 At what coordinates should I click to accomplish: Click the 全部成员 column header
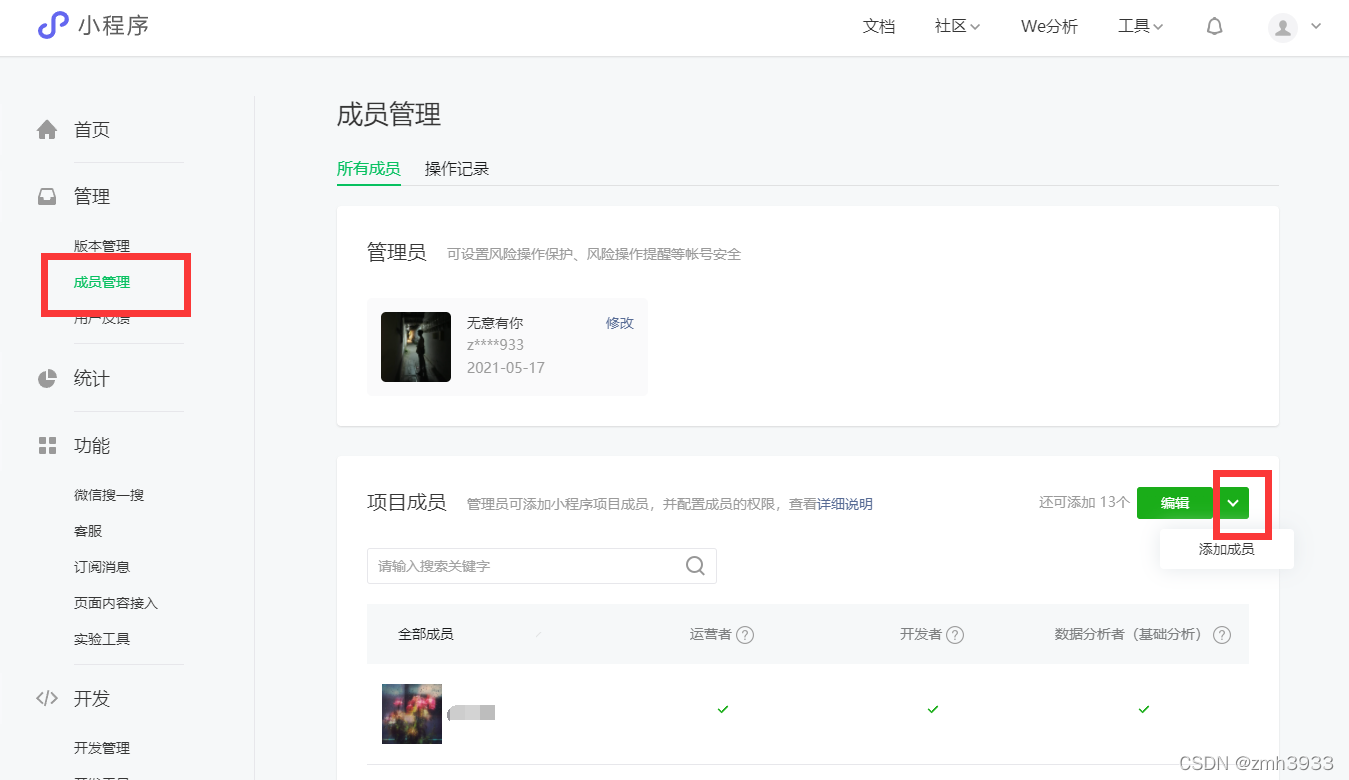[x=426, y=634]
